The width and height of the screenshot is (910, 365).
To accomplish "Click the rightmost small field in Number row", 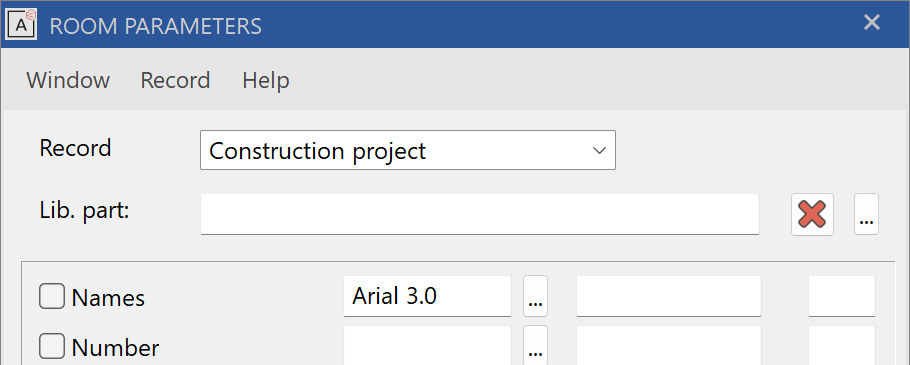I will [842, 345].
